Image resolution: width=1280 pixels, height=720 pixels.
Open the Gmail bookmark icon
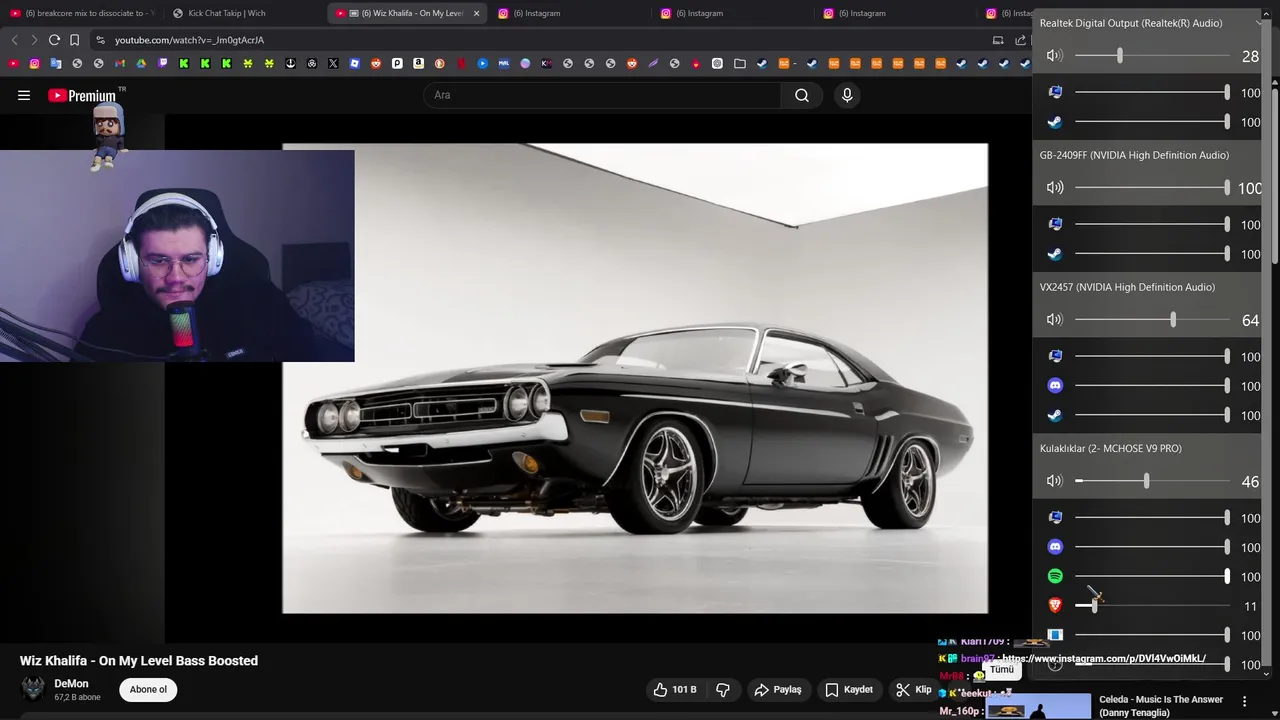pos(120,64)
